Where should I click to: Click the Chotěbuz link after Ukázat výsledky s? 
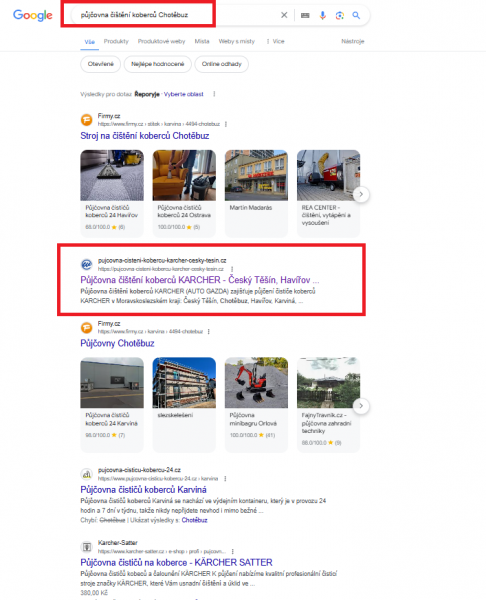click(x=194, y=520)
